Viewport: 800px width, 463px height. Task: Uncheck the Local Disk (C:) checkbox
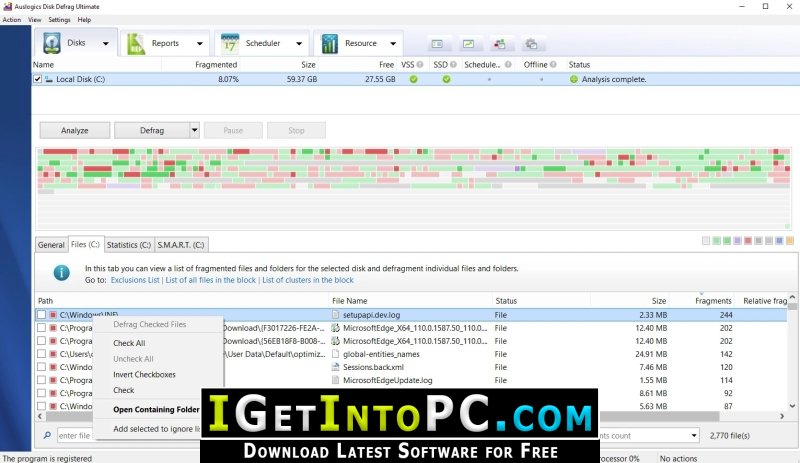point(37,79)
